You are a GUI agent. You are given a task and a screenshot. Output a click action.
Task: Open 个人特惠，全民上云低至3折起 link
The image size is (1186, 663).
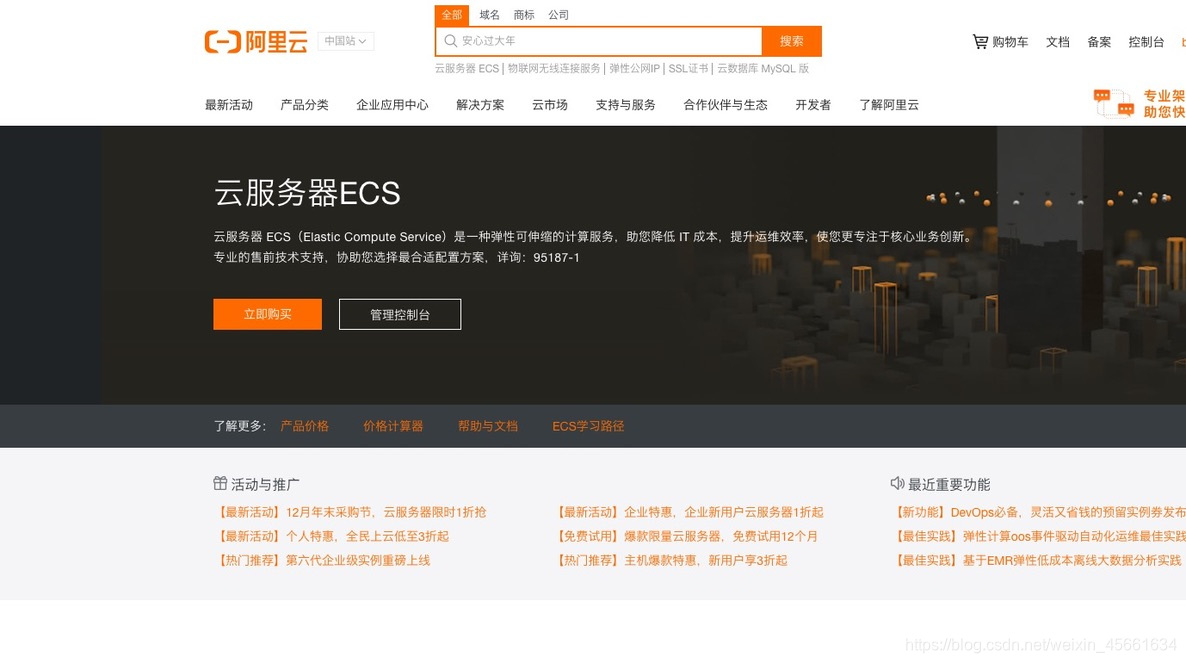point(331,537)
